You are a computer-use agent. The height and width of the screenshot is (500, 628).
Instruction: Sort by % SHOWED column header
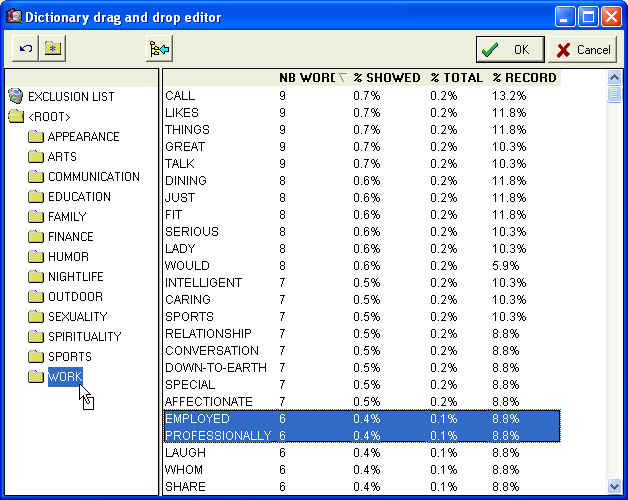tap(386, 77)
